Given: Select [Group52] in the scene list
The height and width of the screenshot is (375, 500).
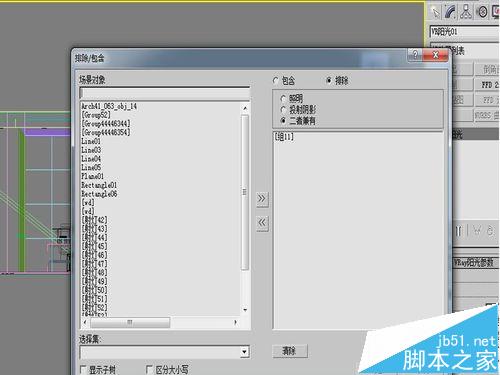Looking at the screenshot, I should [96, 115].
